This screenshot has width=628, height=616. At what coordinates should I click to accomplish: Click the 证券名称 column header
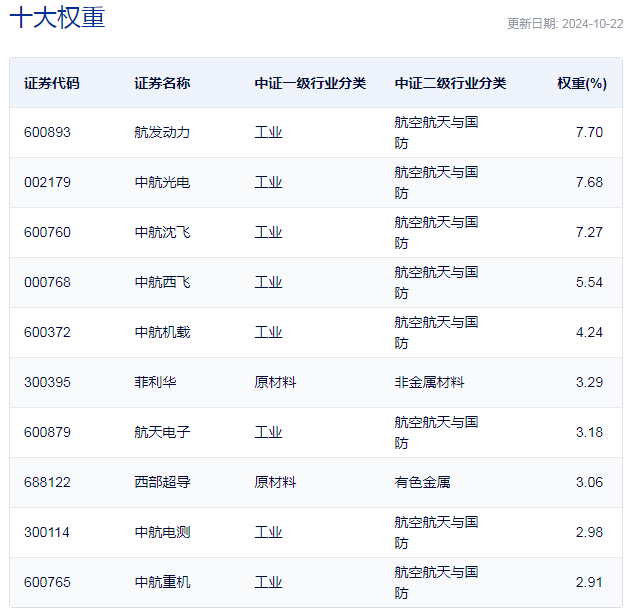(x=162, y=83)
